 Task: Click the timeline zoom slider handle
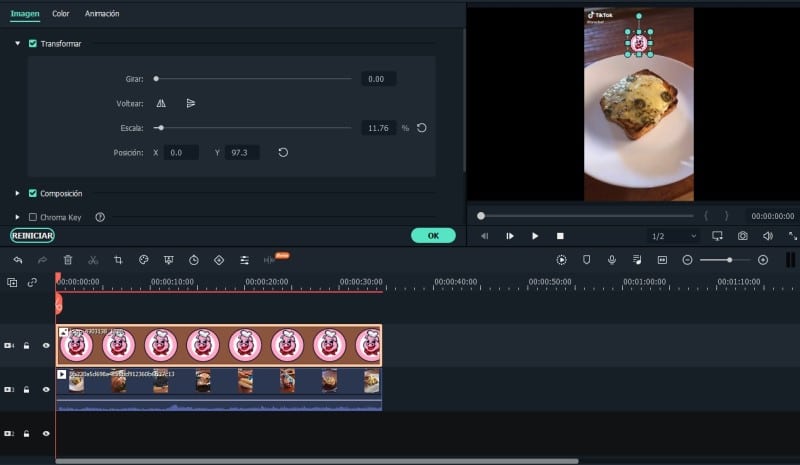tap(730, 260)
